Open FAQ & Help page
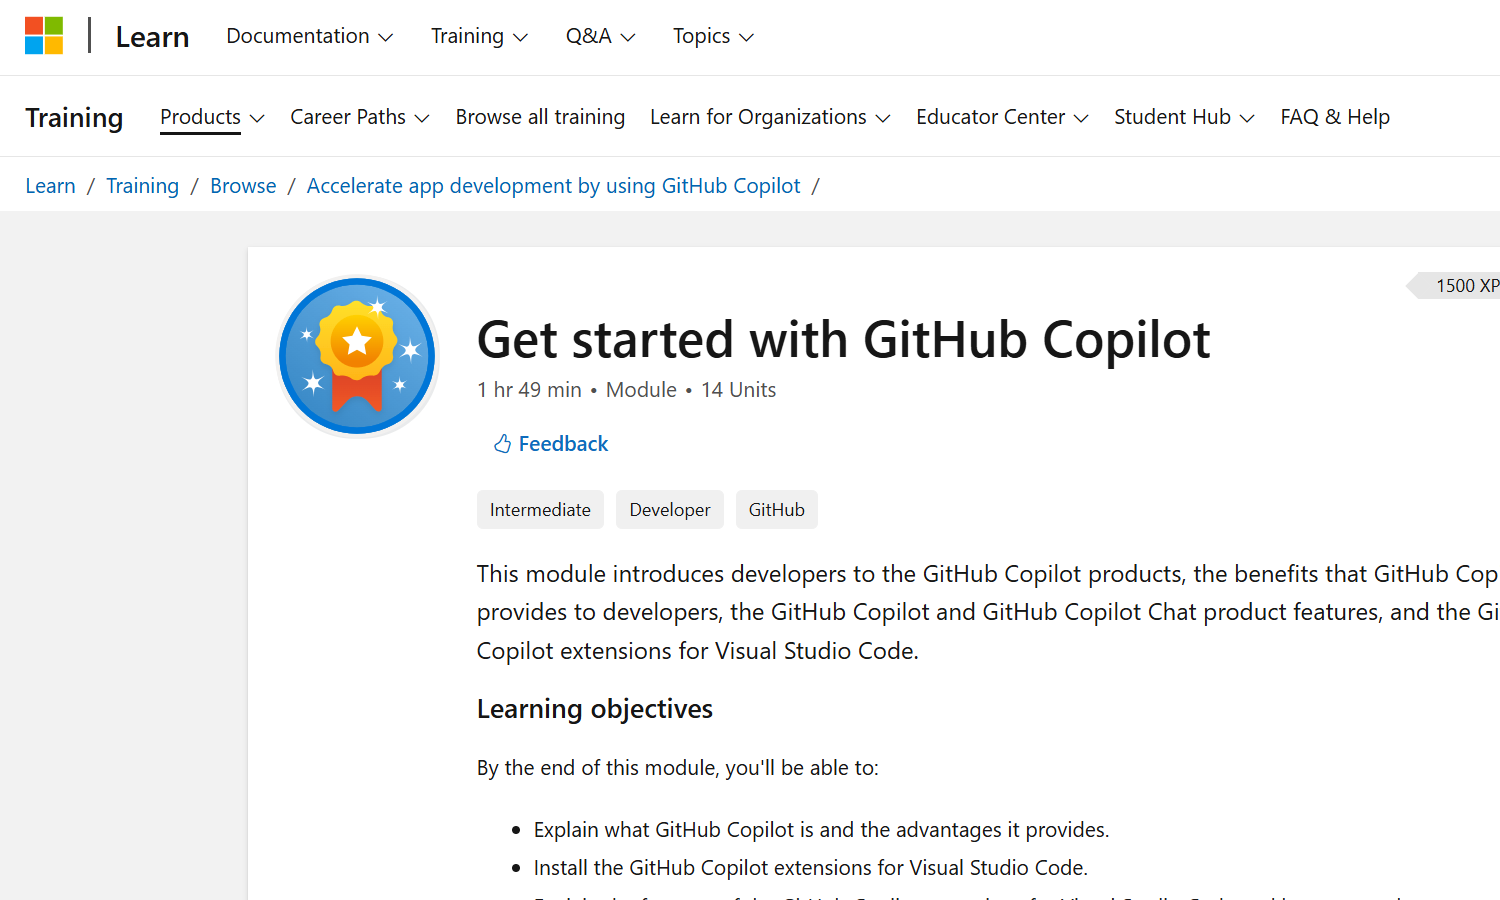 click(x=1335, y=117)
